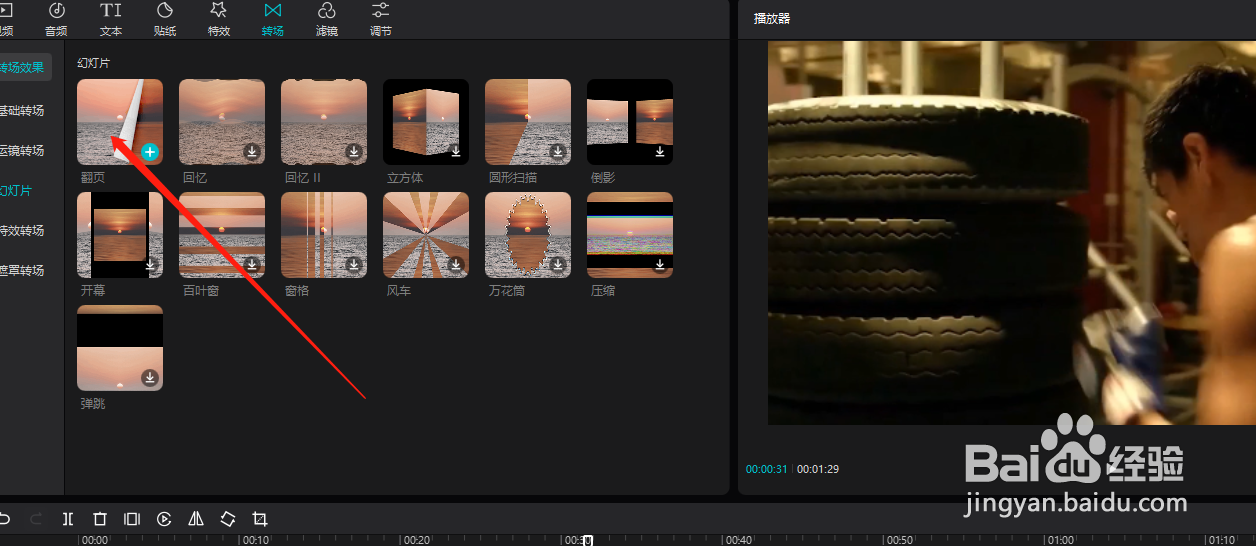This screenshot has height=546, width=1256.
Task: Download the 回忆 transition
Action: 251,152
